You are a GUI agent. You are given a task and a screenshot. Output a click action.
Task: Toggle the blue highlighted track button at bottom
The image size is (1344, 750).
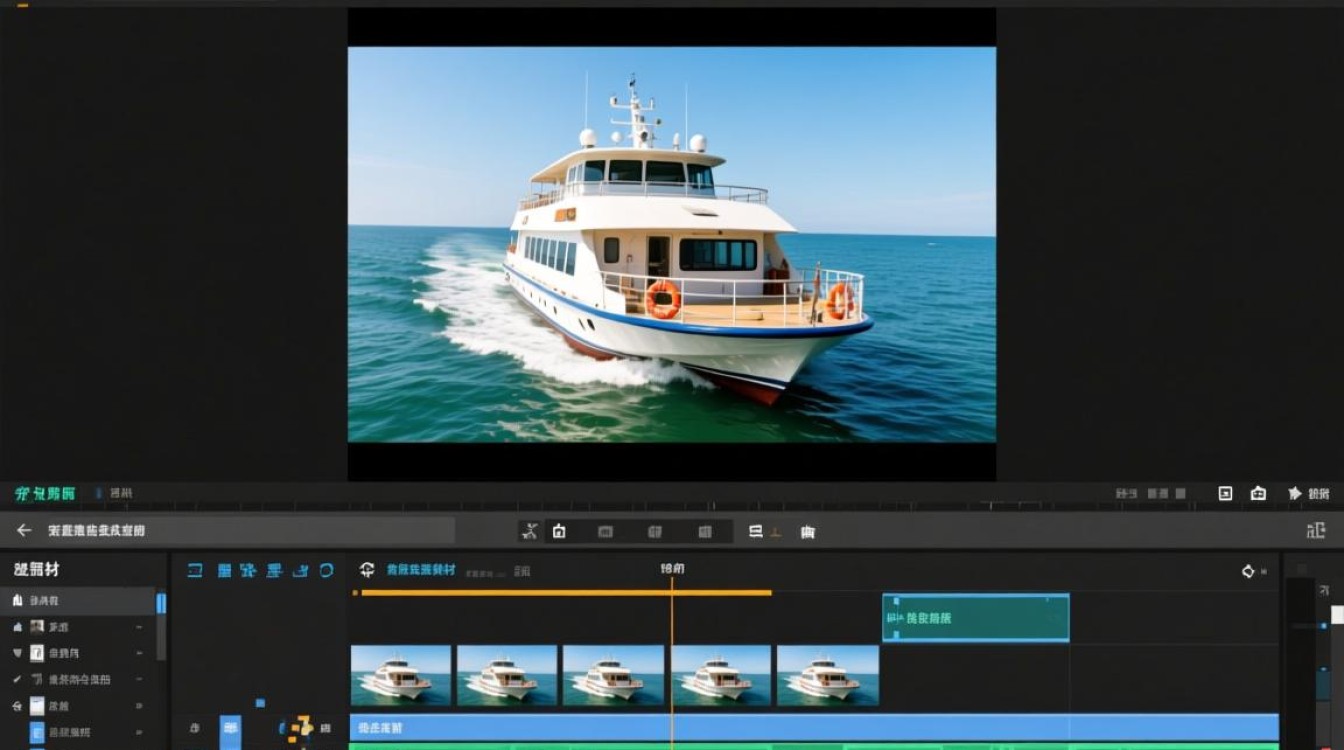(230, 729)
